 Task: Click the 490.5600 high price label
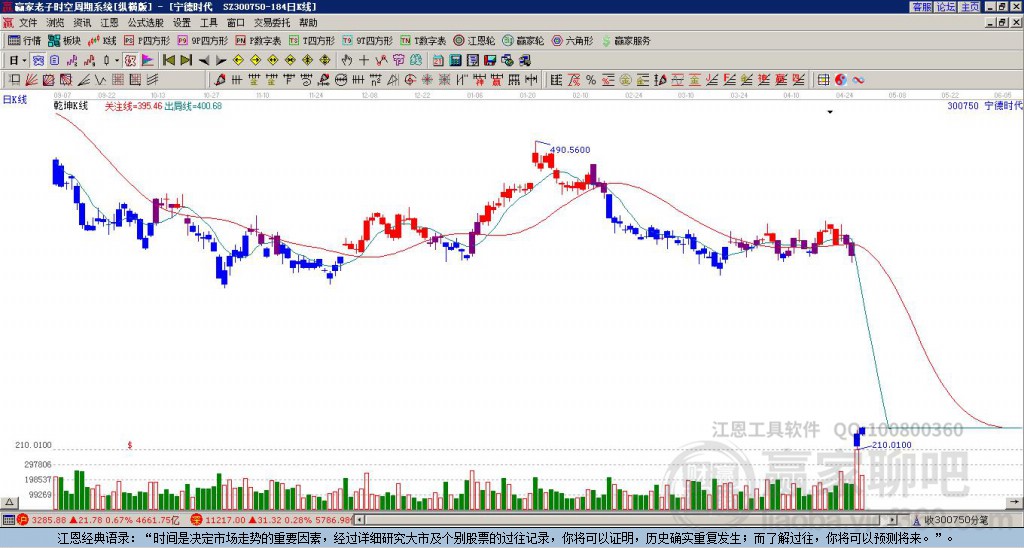[570, 150]
